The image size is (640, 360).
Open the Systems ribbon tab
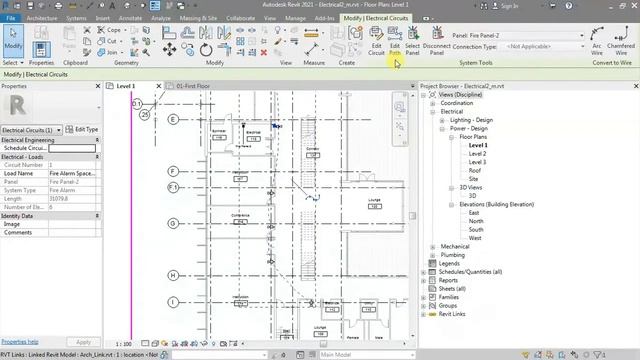pos(76,18)
